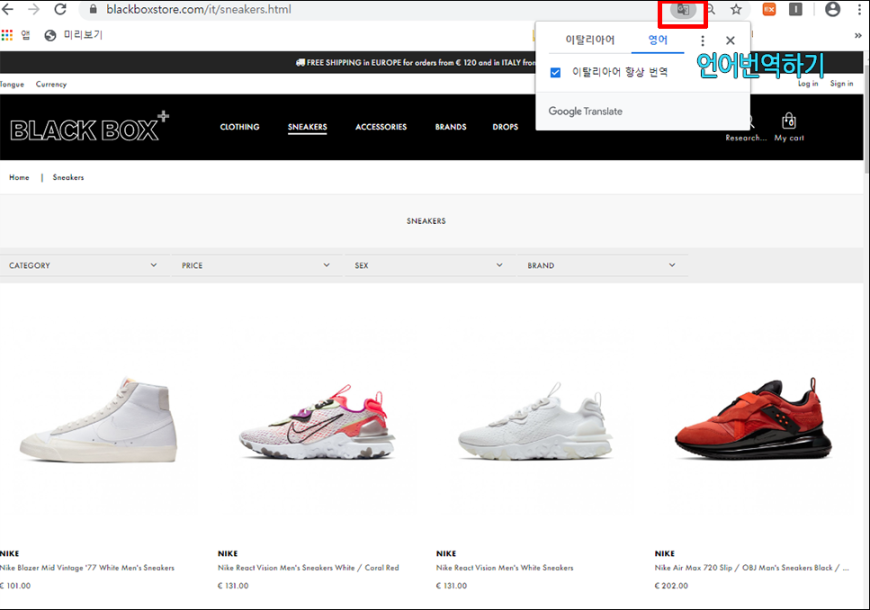Screen dimensions: 870x610
Task: Open the My cart shopping bag
Action: point(789,128)
